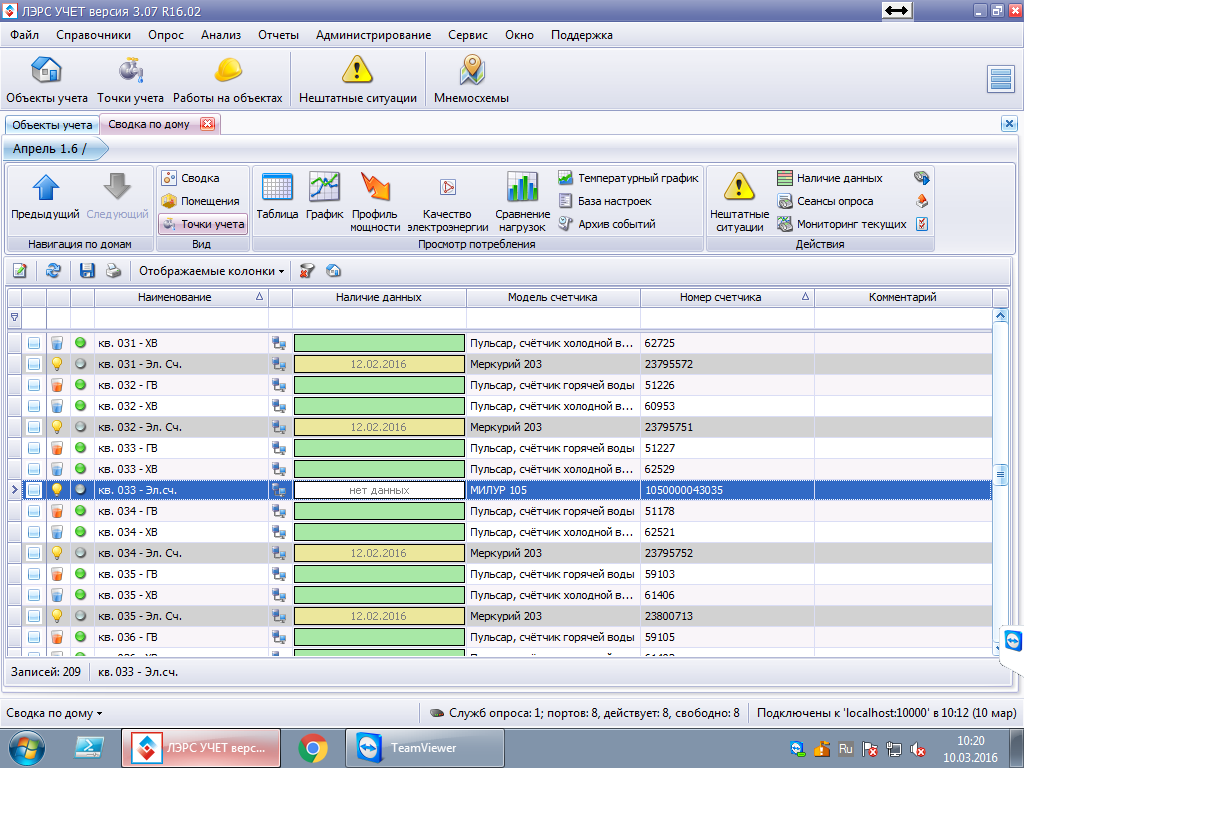Open Качество электроэнергии
1228x820 pixels.
click(447, 202)
